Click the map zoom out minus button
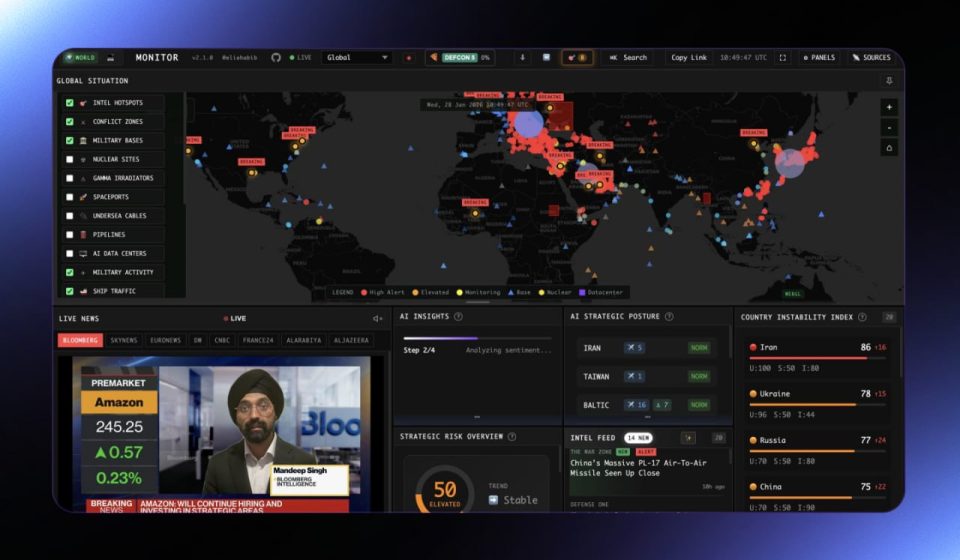Viewport: 960px width, 560px height. click(x=889, y=128)
